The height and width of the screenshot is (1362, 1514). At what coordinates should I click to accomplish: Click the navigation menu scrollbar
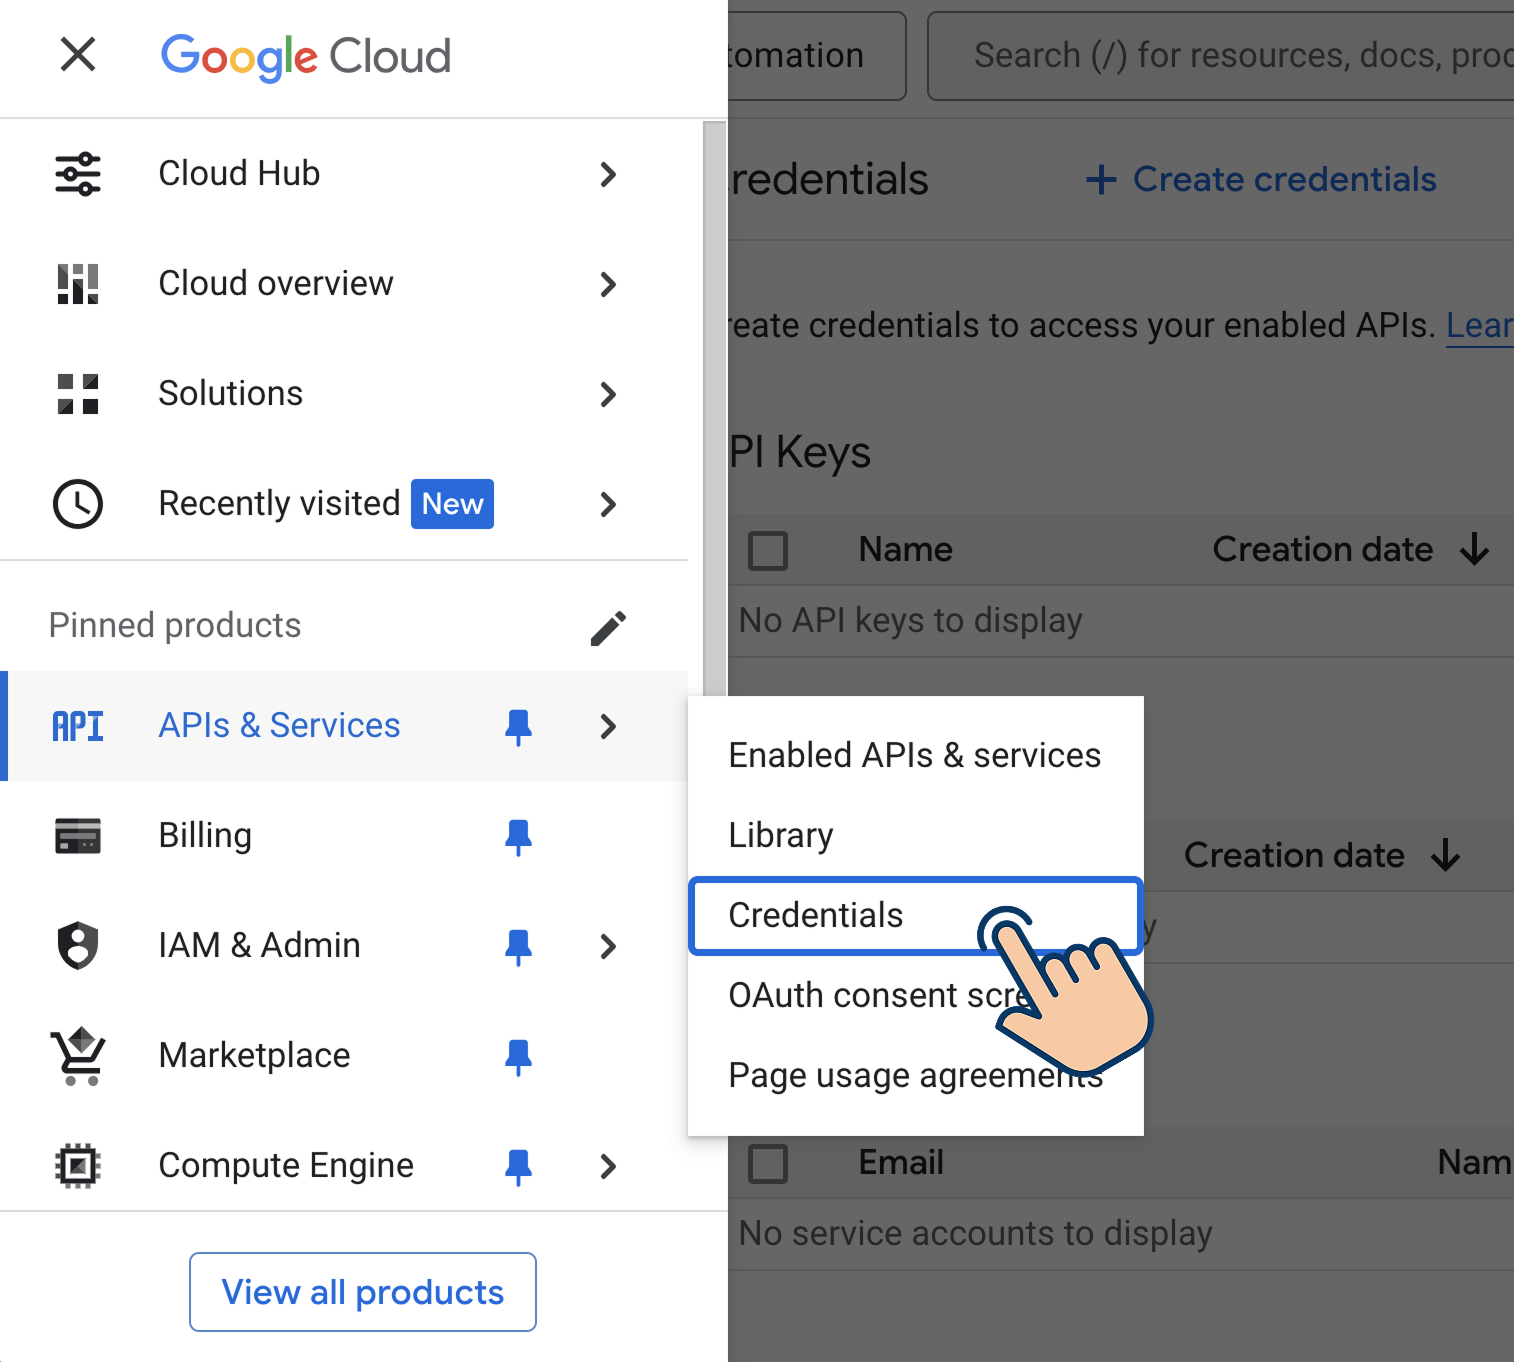coord(714,410)
